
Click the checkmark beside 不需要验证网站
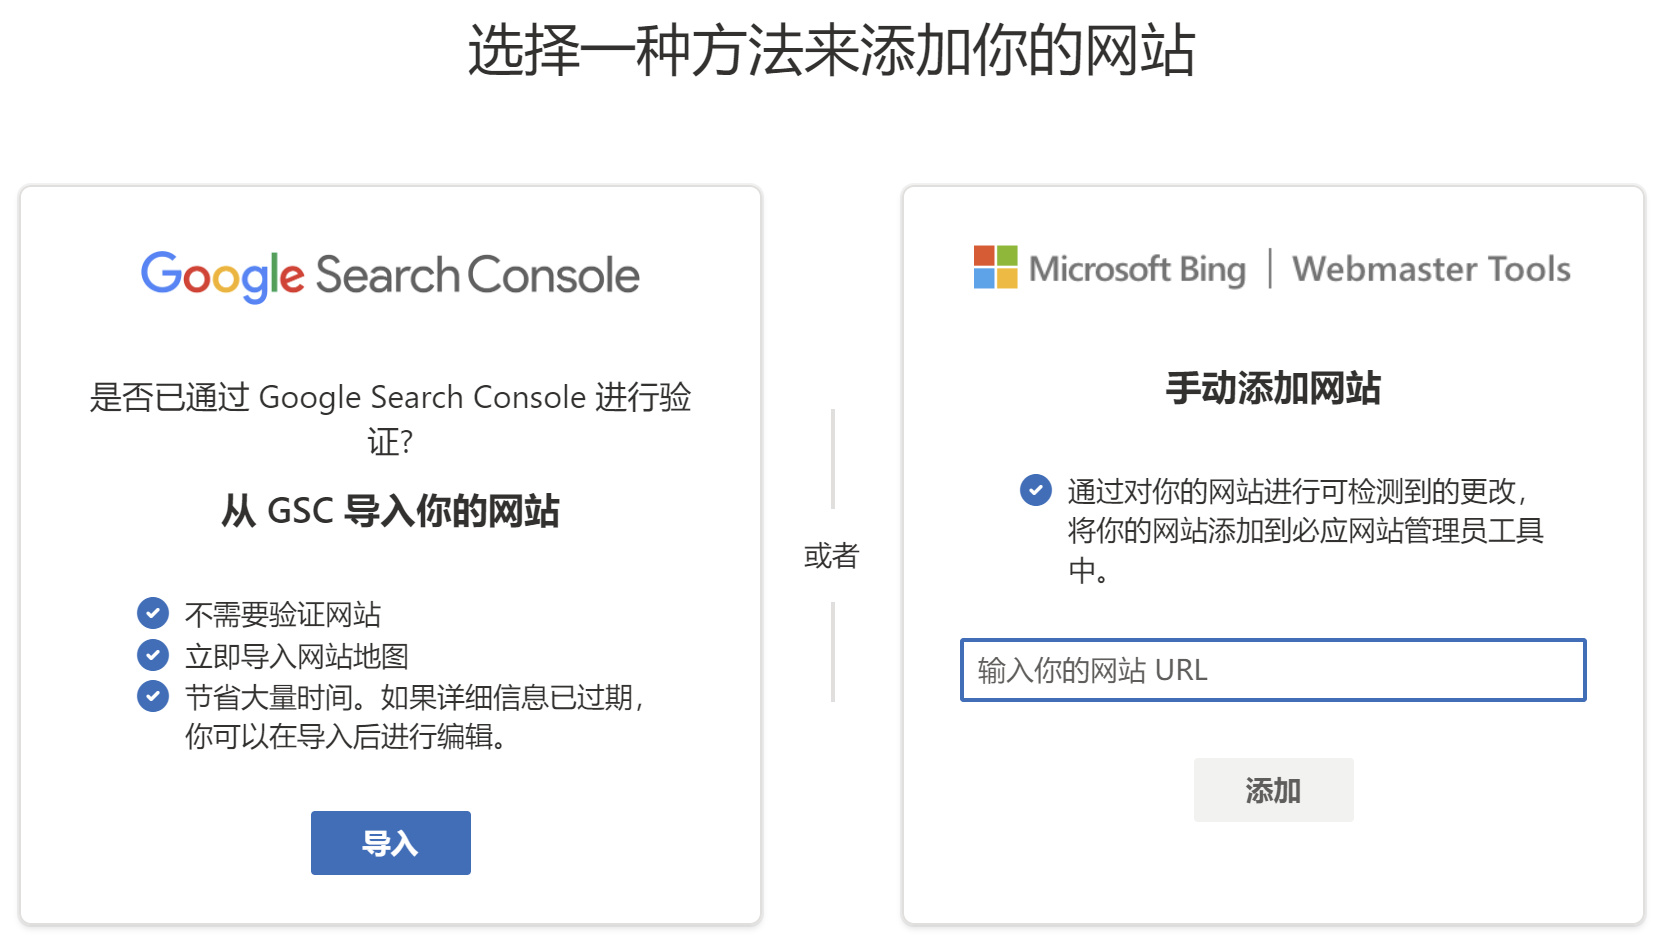click(152, 614)
